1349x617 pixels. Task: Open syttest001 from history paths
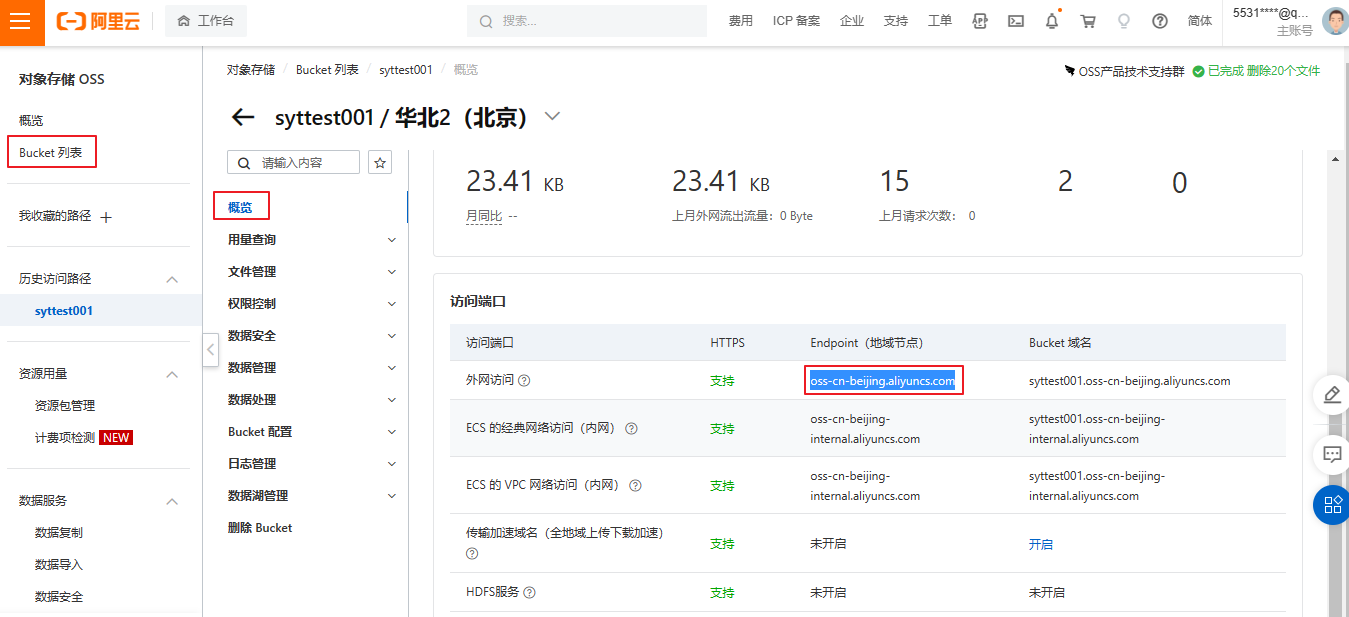pos(64,311)
